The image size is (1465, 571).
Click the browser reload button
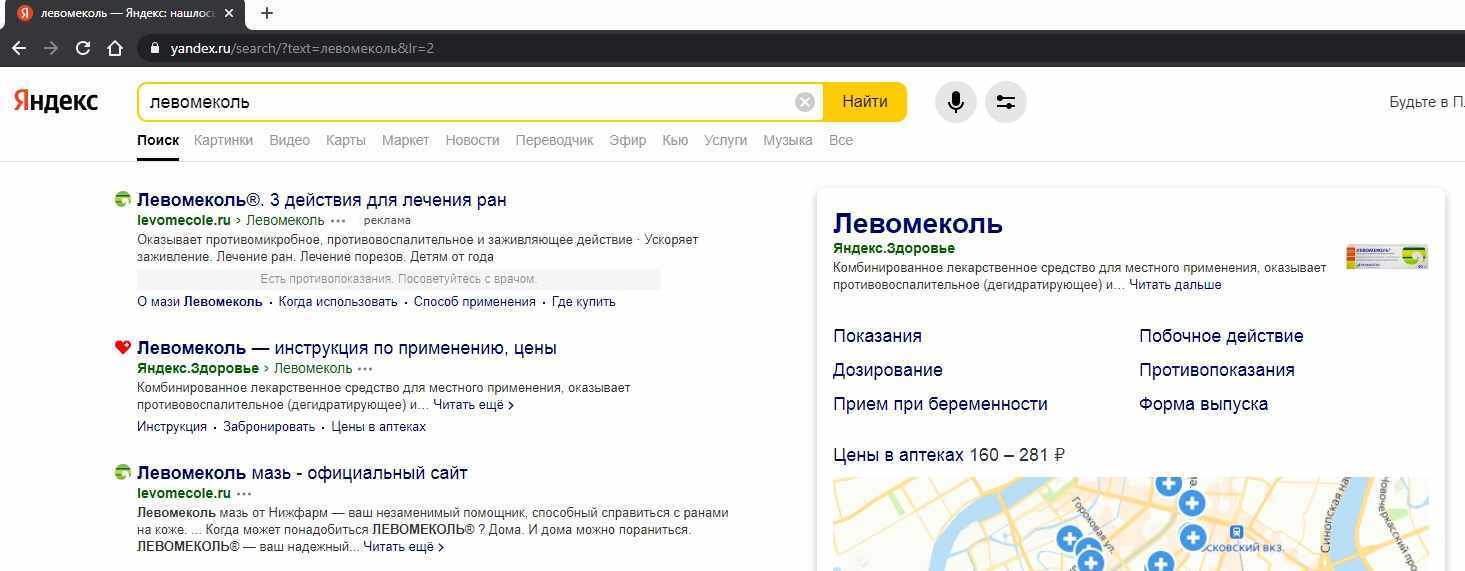pyautogui.click(x=83, y=48)
